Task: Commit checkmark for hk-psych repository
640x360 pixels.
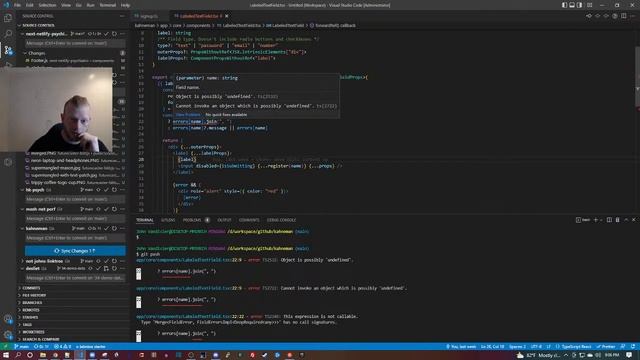Action: click(x=106, y=190)
